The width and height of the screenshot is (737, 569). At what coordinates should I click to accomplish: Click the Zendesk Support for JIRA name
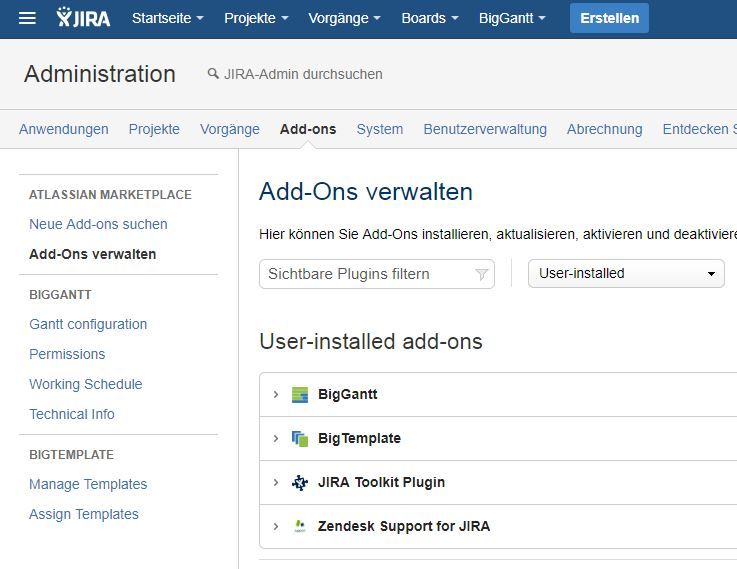click(404, 526)
